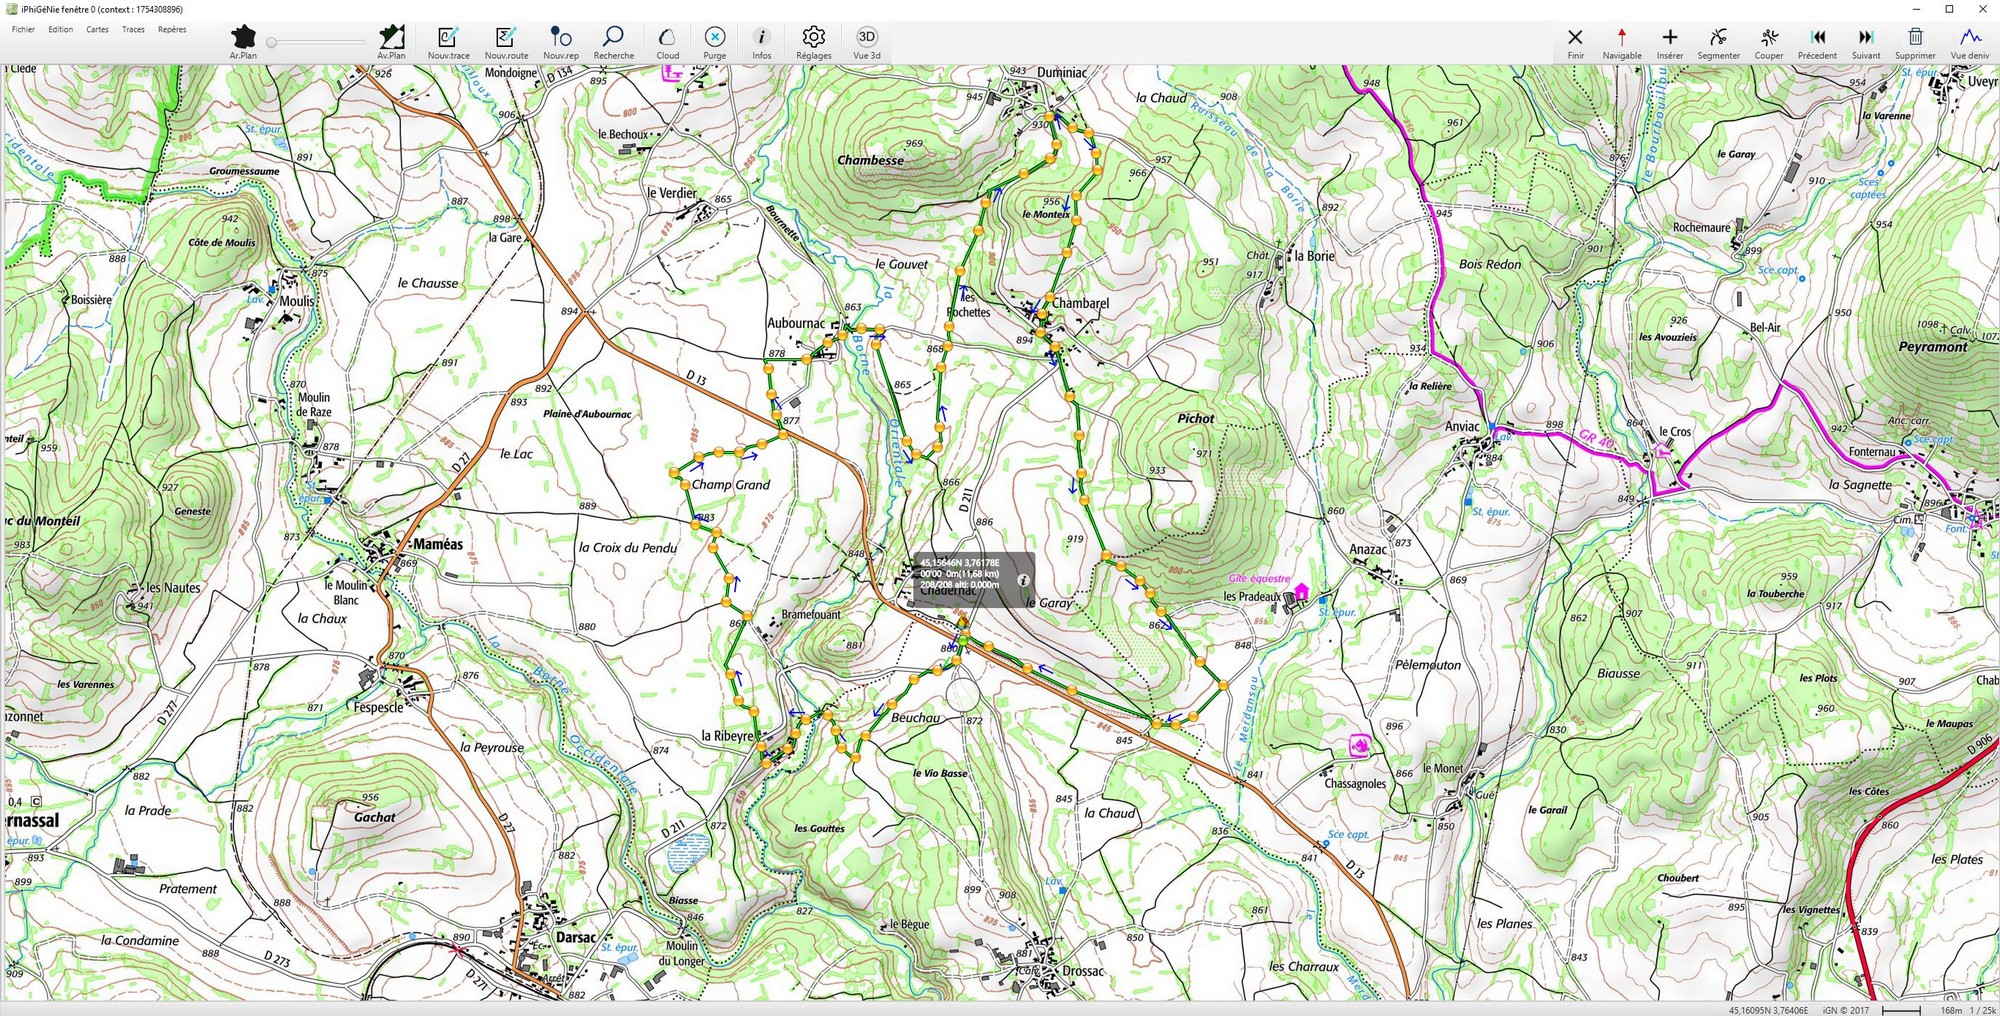
Task: Open the Cloud toolbar icon
Action: [667, 42]
